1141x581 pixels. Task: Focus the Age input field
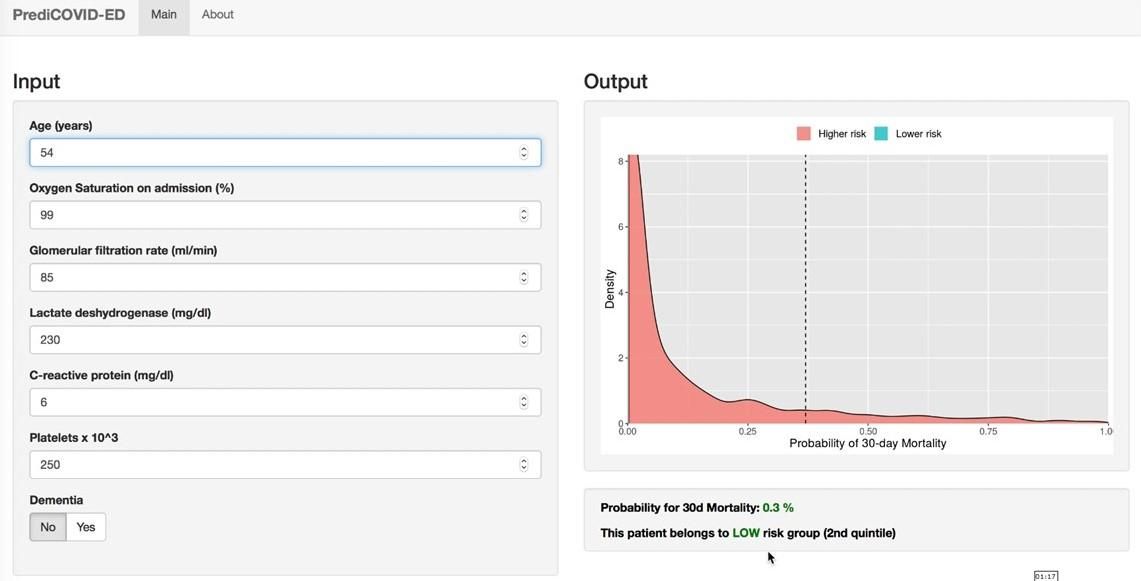tap(270, 152)
